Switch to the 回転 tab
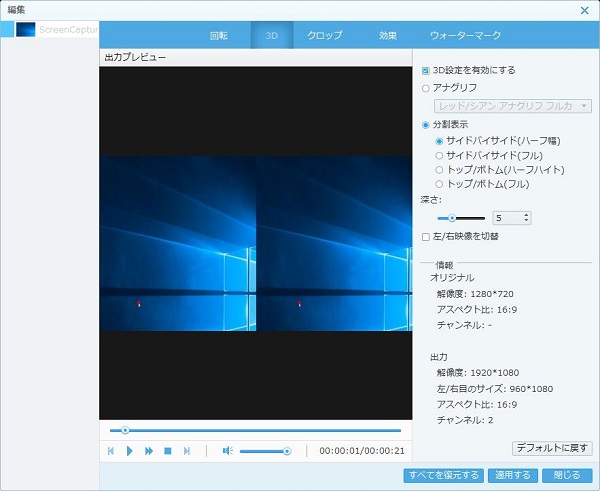600x491 pixels. click(218, 36)
